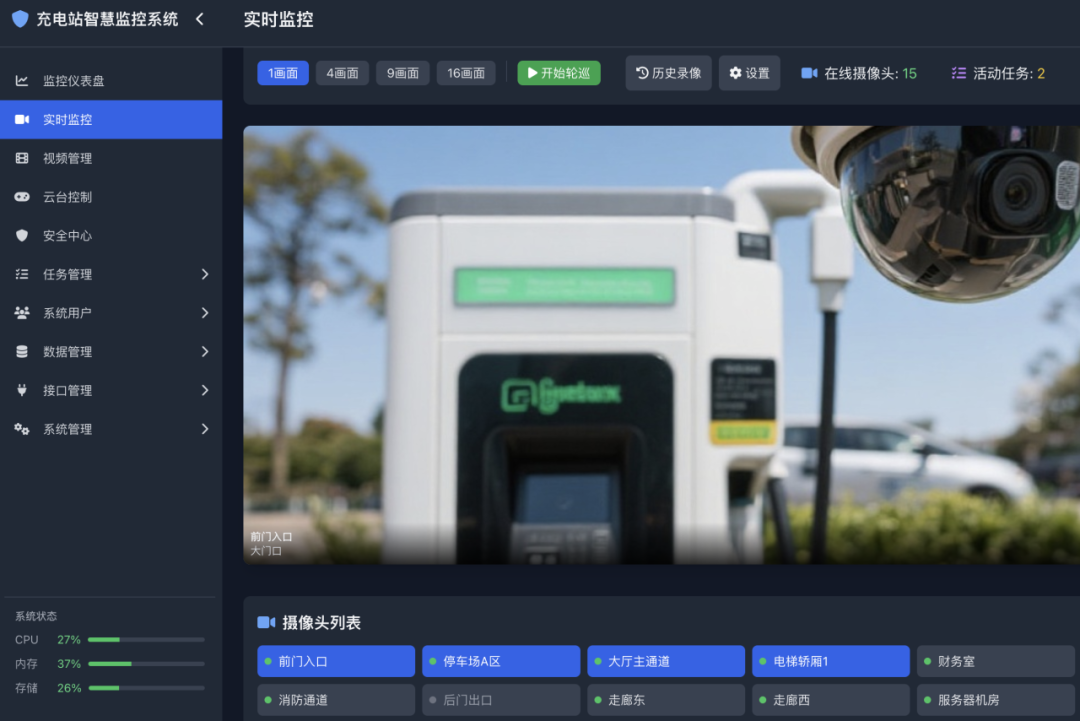Expand the 系统用户 submenu arrow
Screen dimensions: 1080x721
[x=205, y=313]
